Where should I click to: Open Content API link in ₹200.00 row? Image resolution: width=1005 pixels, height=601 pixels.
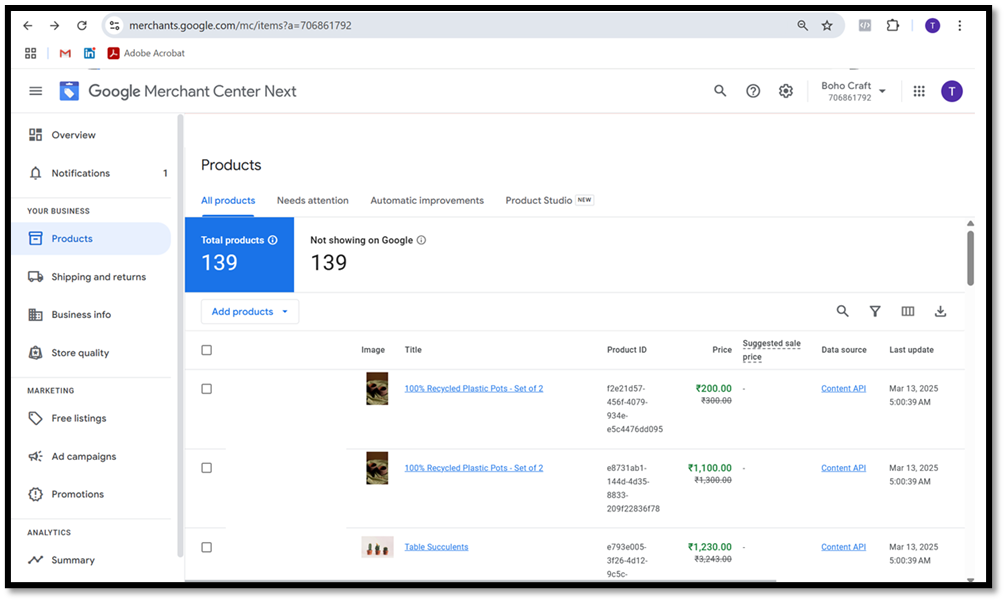coord(843,388)
